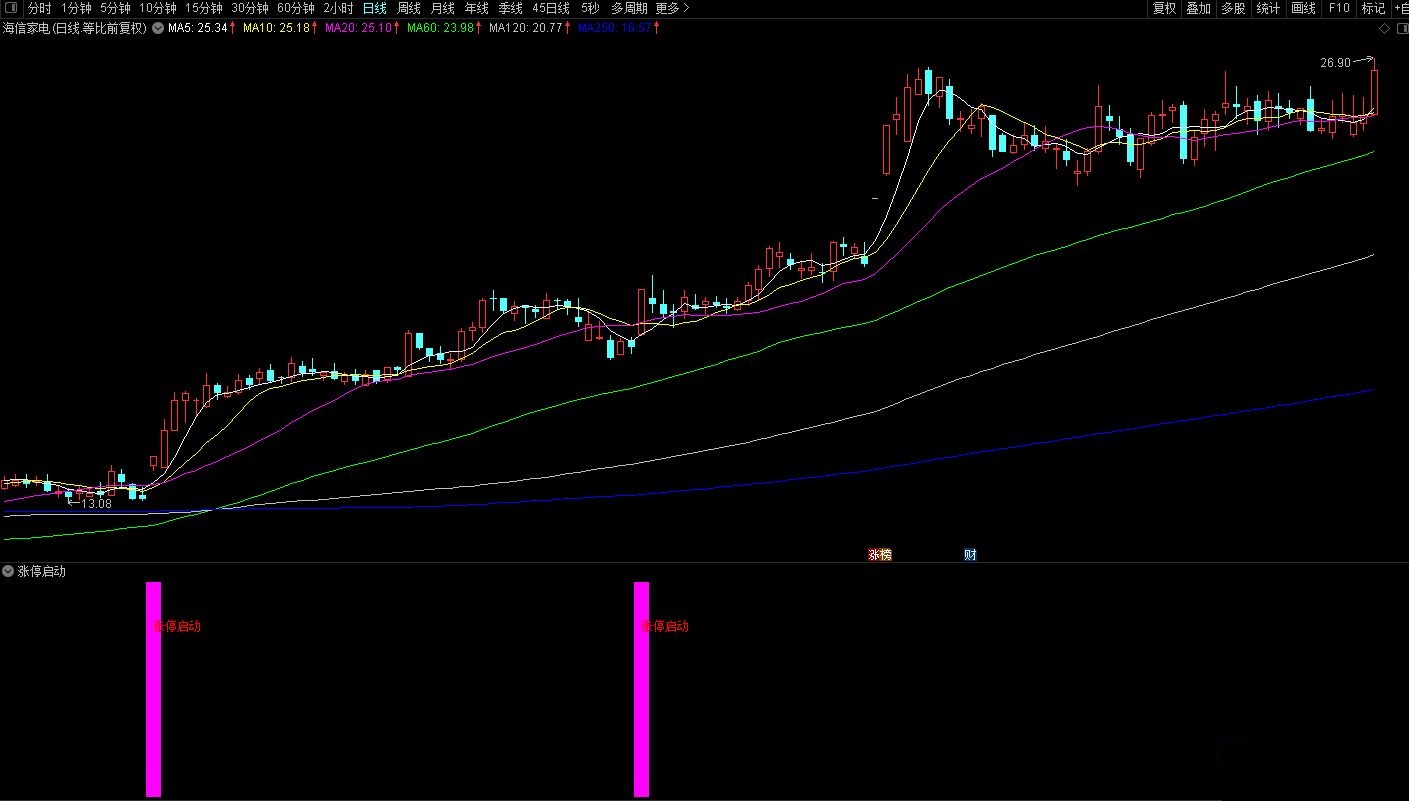Click the 统计 statistics button

click(x=1268, y=8)
